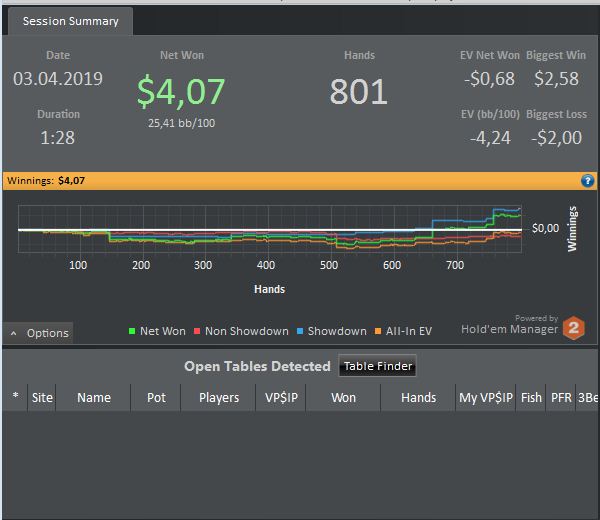Click the Open Tables Detected heading
This screenshot has width=600, height=520.
[257, 366]
